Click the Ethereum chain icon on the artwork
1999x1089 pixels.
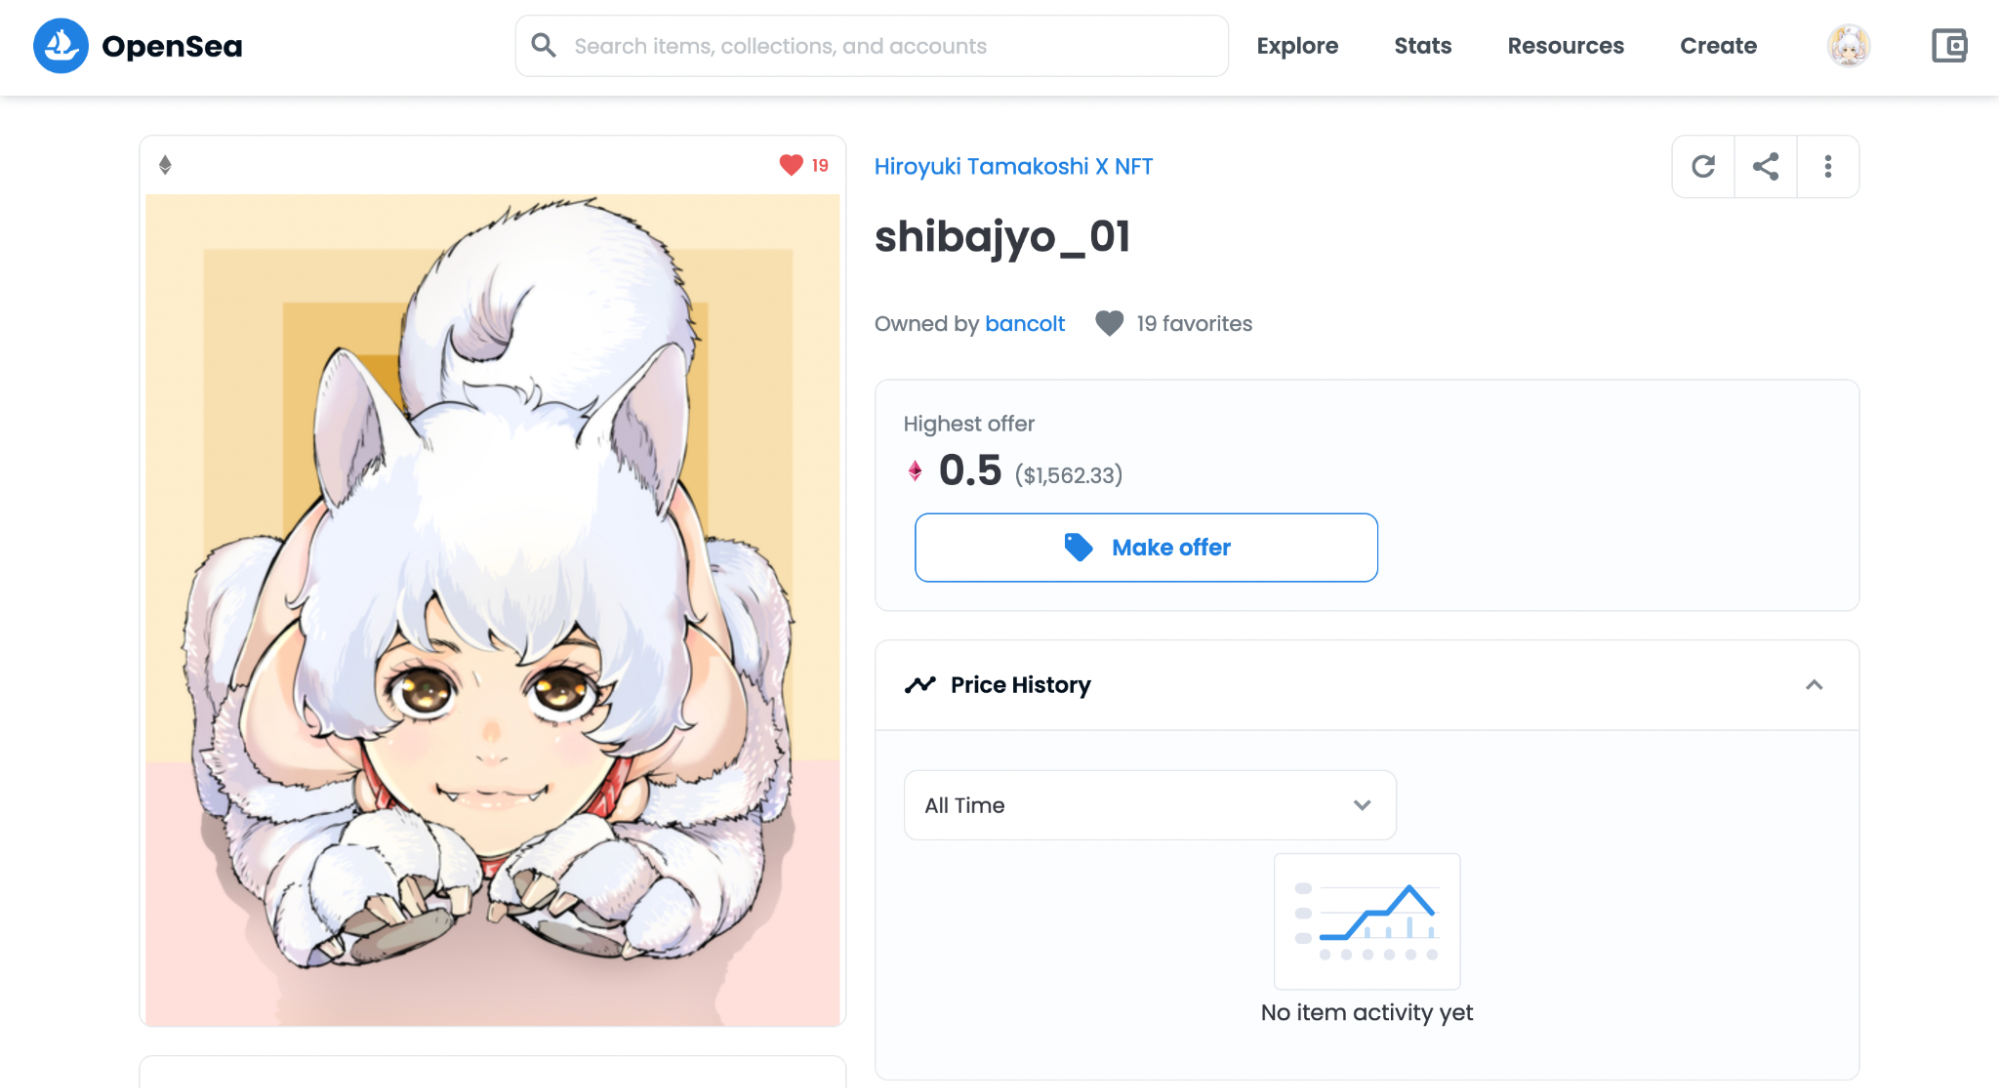tap(165, 165)
